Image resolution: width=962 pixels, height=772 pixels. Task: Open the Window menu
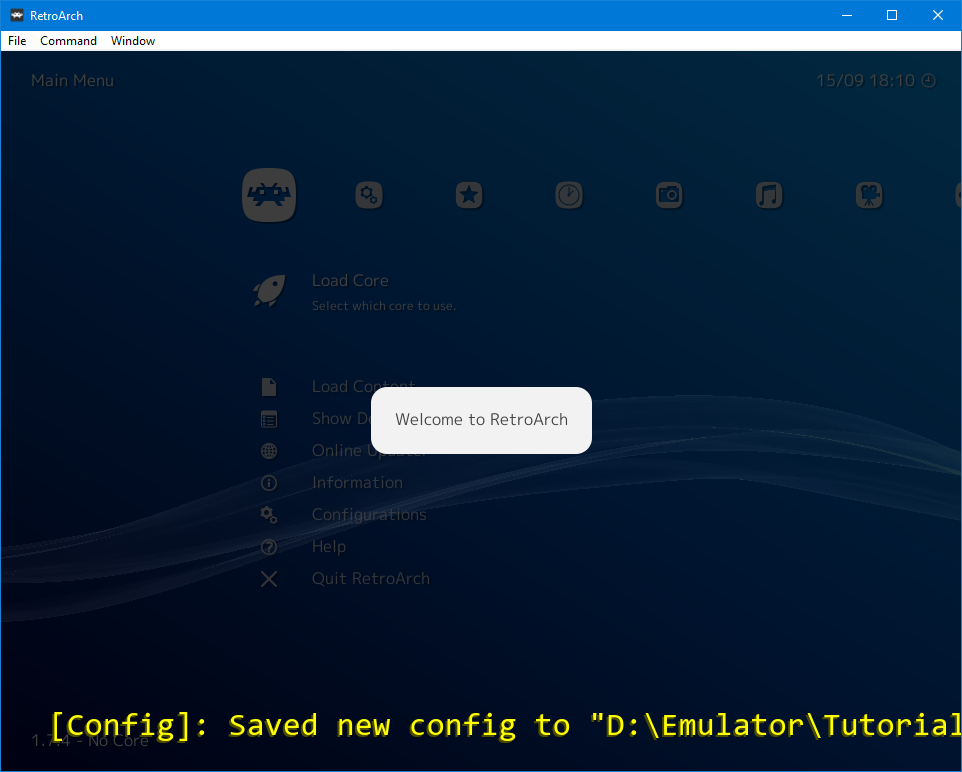tap(133, 41)
